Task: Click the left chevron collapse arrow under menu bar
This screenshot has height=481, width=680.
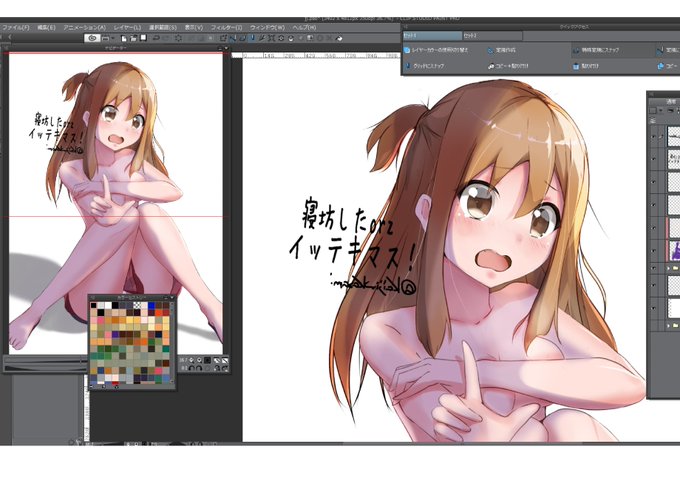Action: click(10, 38)
